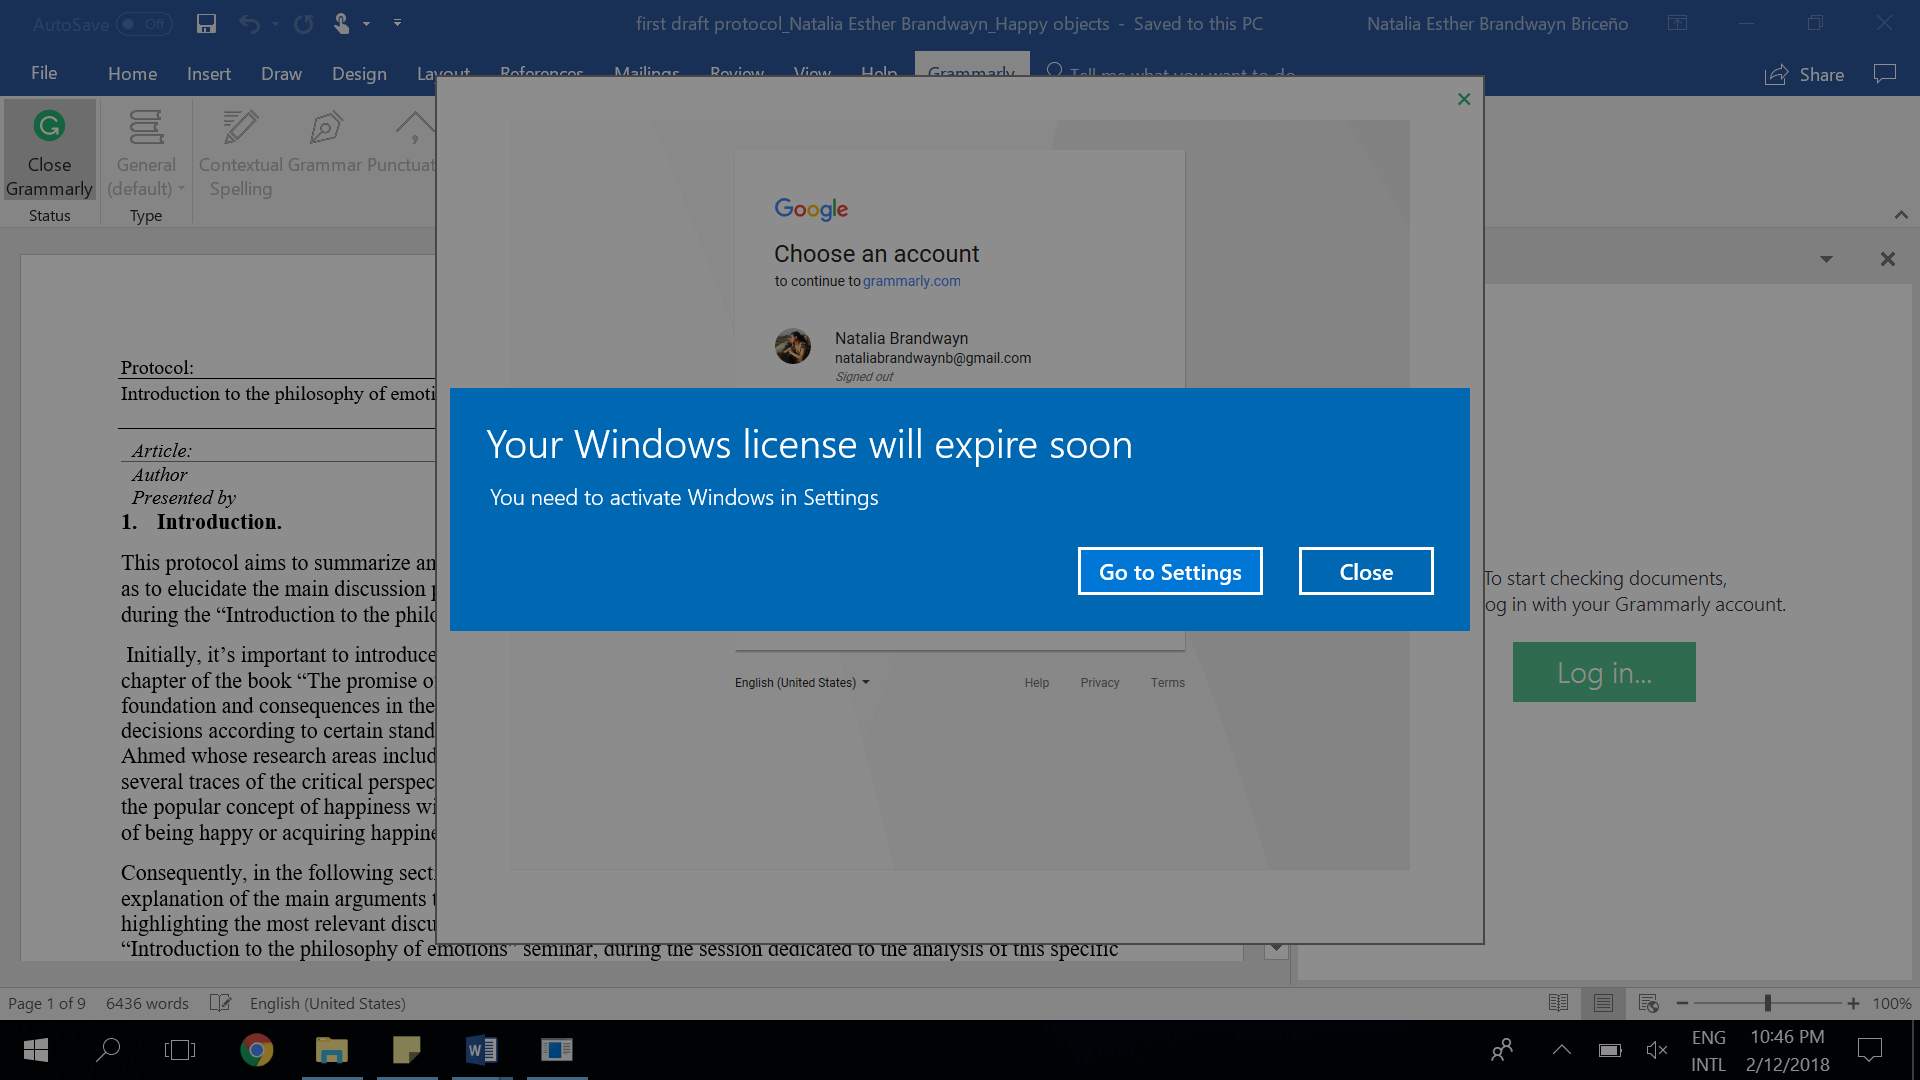Image resolution: width=1920 pixels, height=1080 pixels.
Task: Save the document with the floppy icon
Action: pos(206,23)
